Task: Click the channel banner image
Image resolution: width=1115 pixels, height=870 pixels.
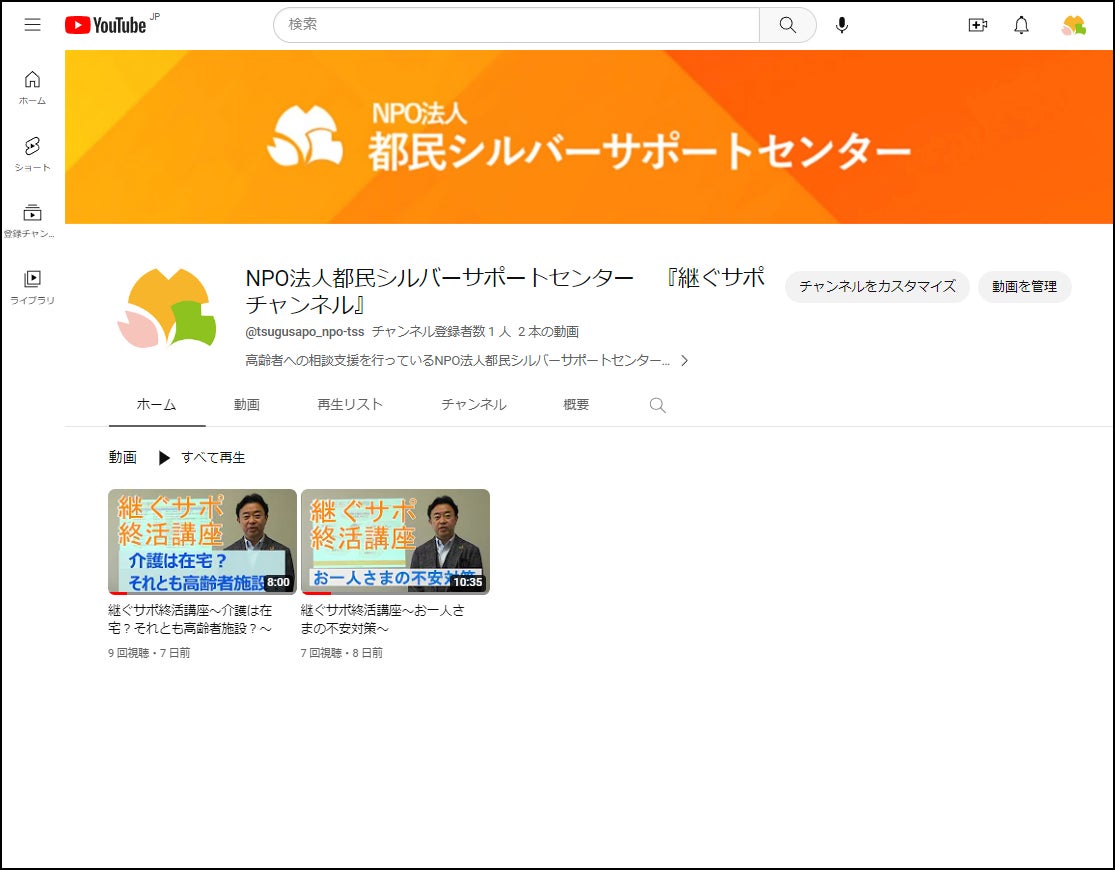Action: point(589,137)
